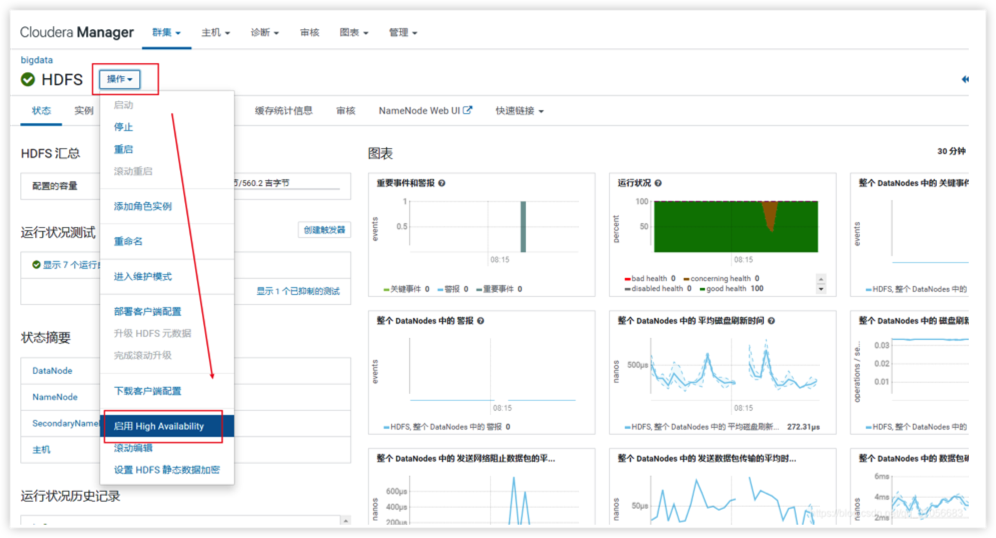
Task: Click the HDFS green health status icon
Action: 28,79
